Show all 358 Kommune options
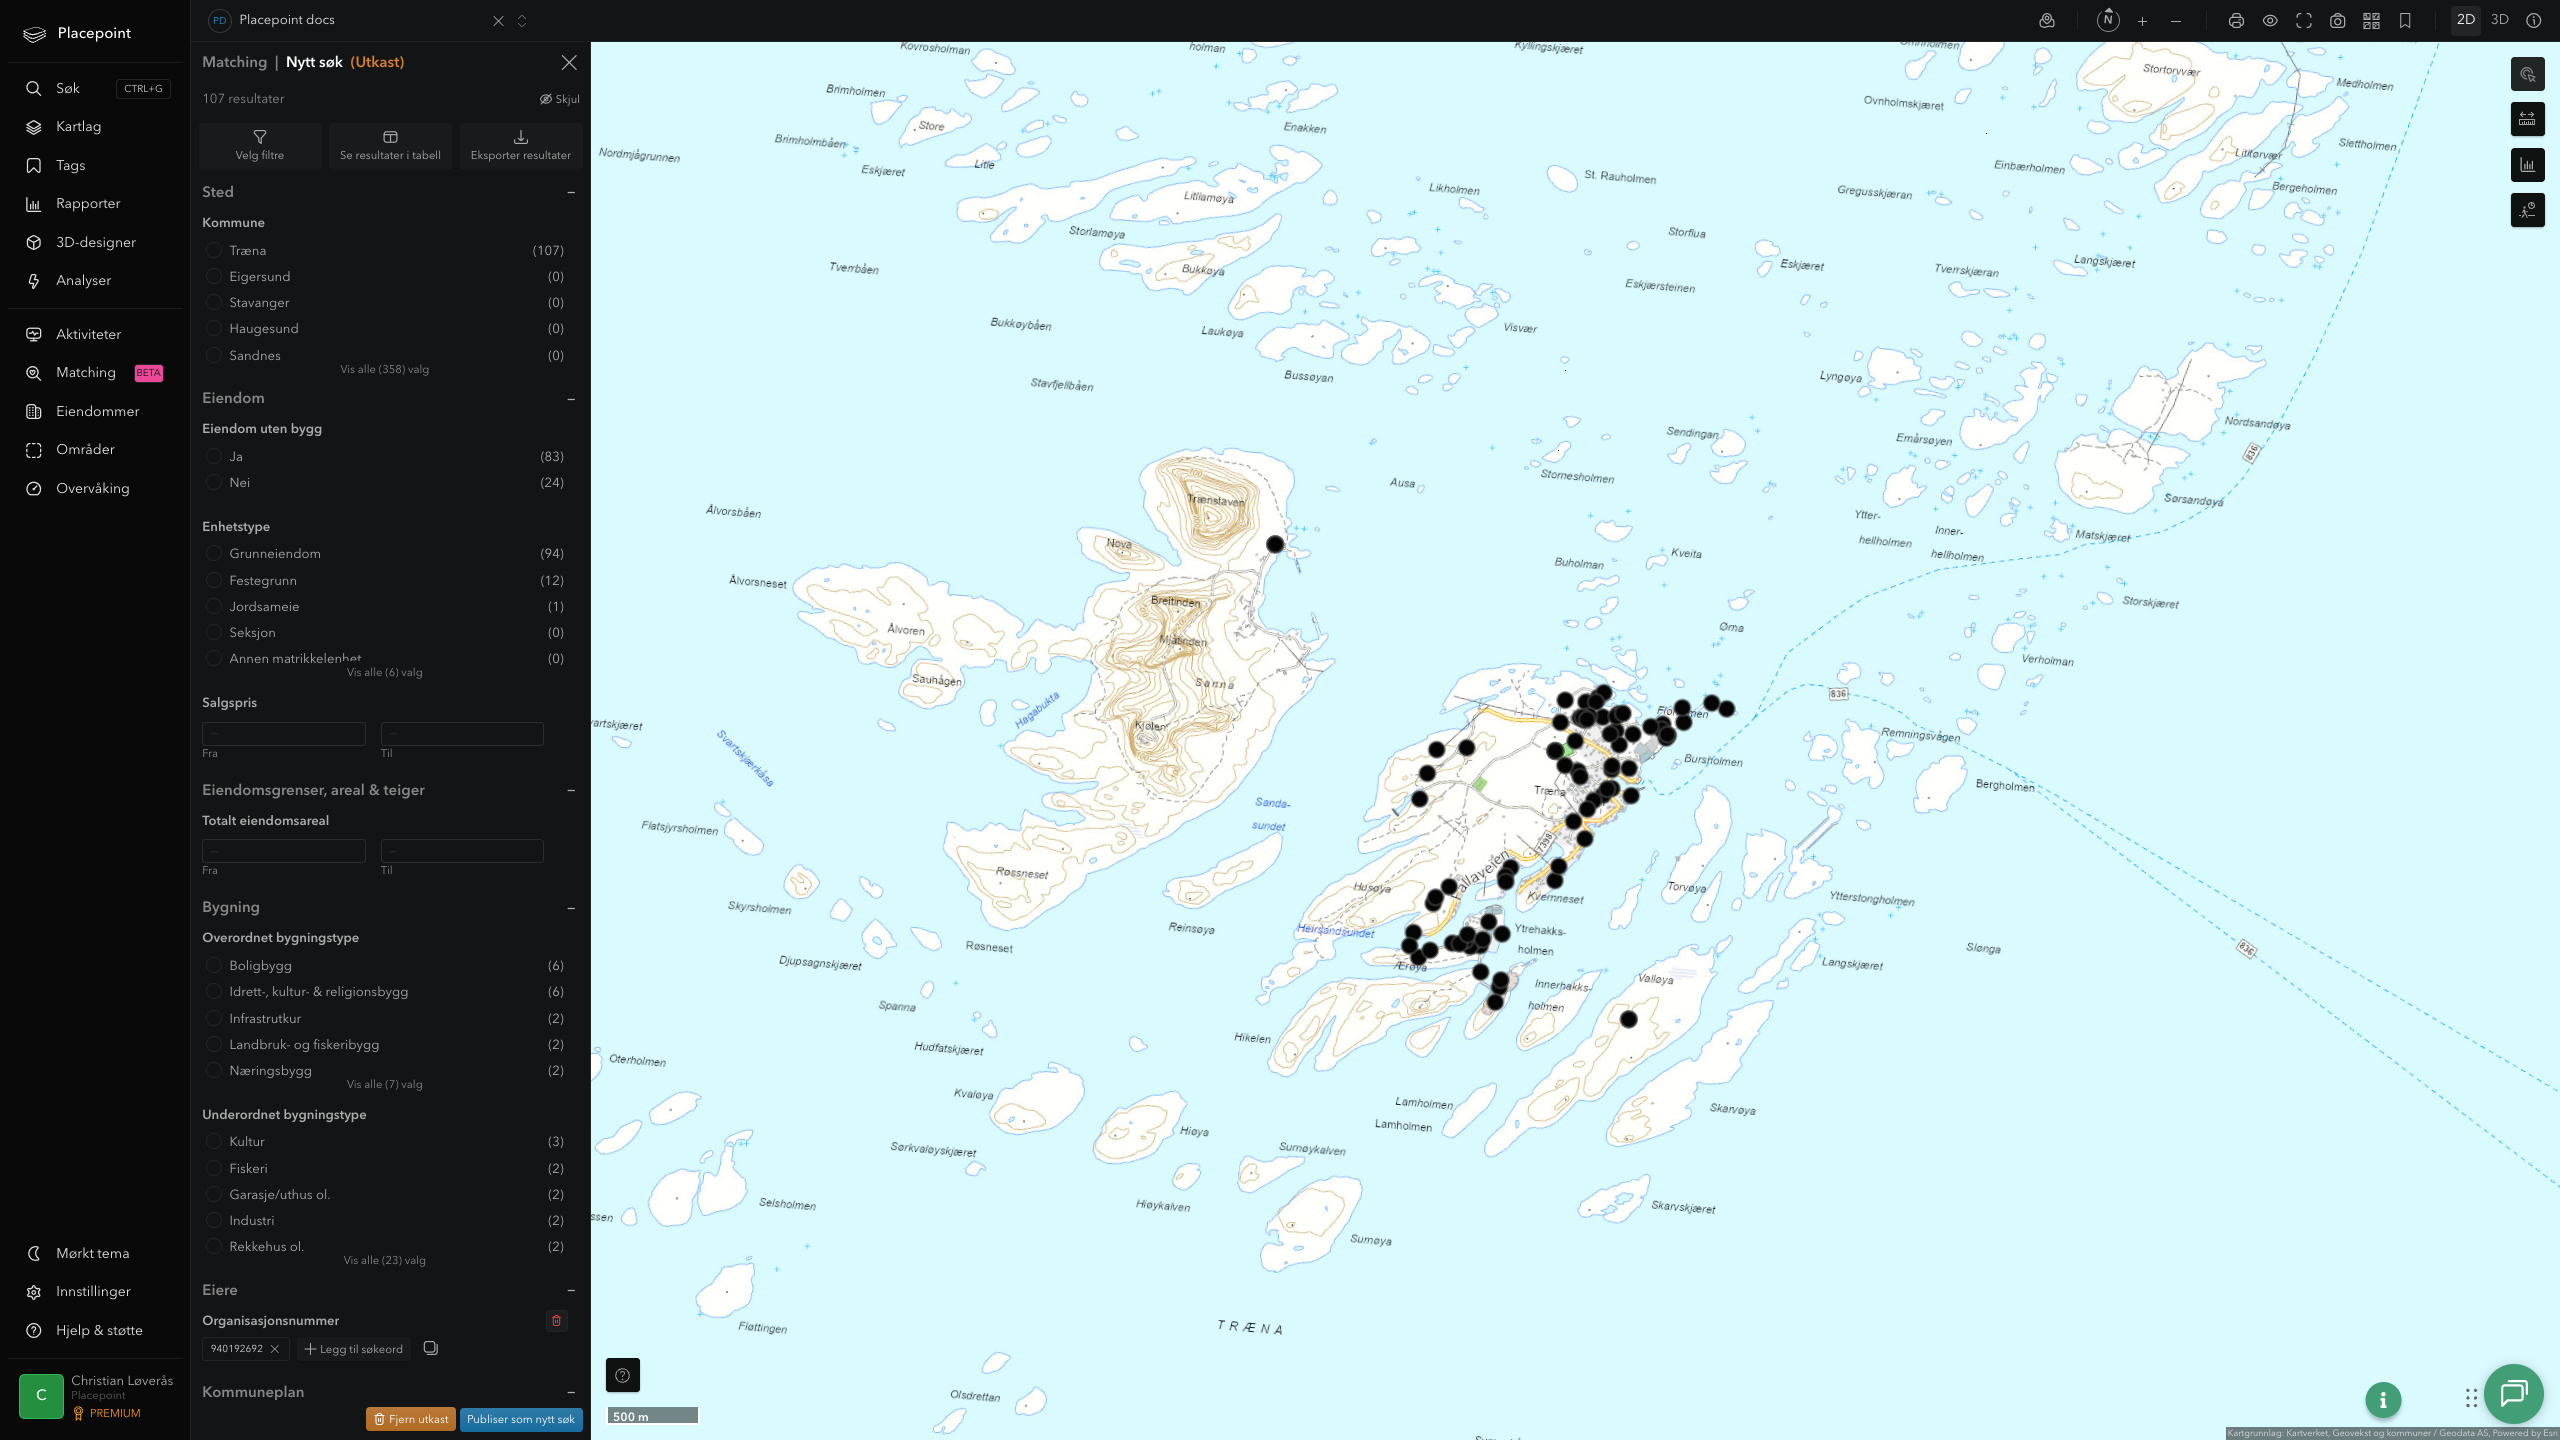The height and width of the screenshot is (1440, 2560). pos(385,369)
